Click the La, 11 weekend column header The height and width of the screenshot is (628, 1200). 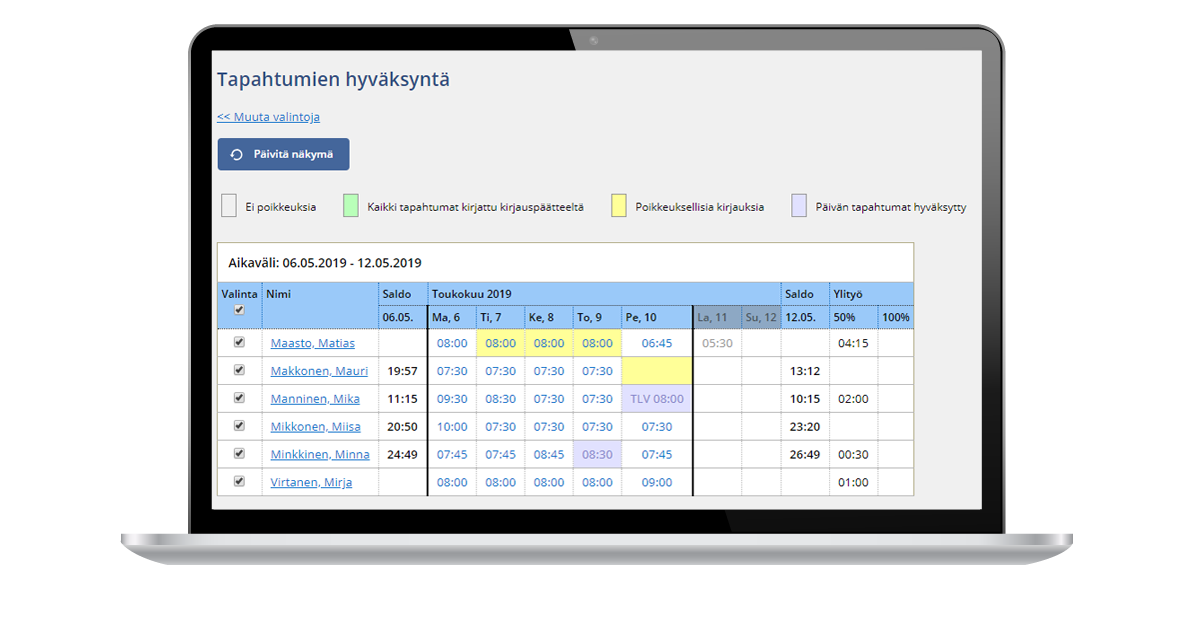pyautogui.click(x=717, y=317)
